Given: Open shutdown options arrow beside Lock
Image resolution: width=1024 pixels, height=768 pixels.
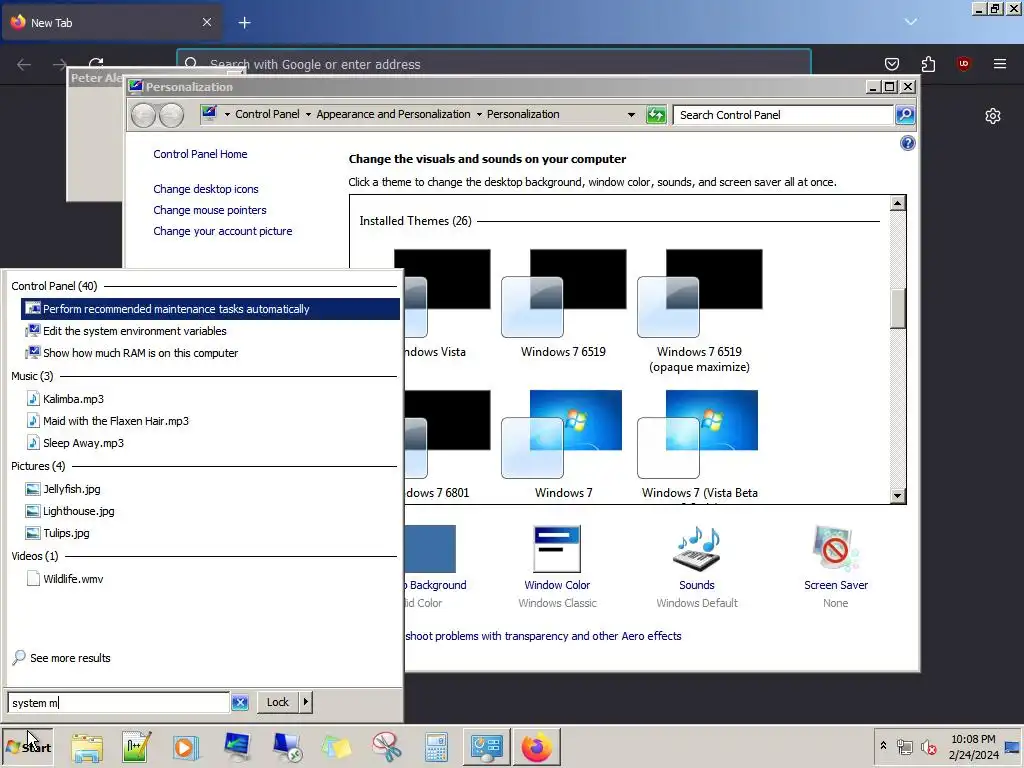Looking at the screenshot, I should point(306,702).
